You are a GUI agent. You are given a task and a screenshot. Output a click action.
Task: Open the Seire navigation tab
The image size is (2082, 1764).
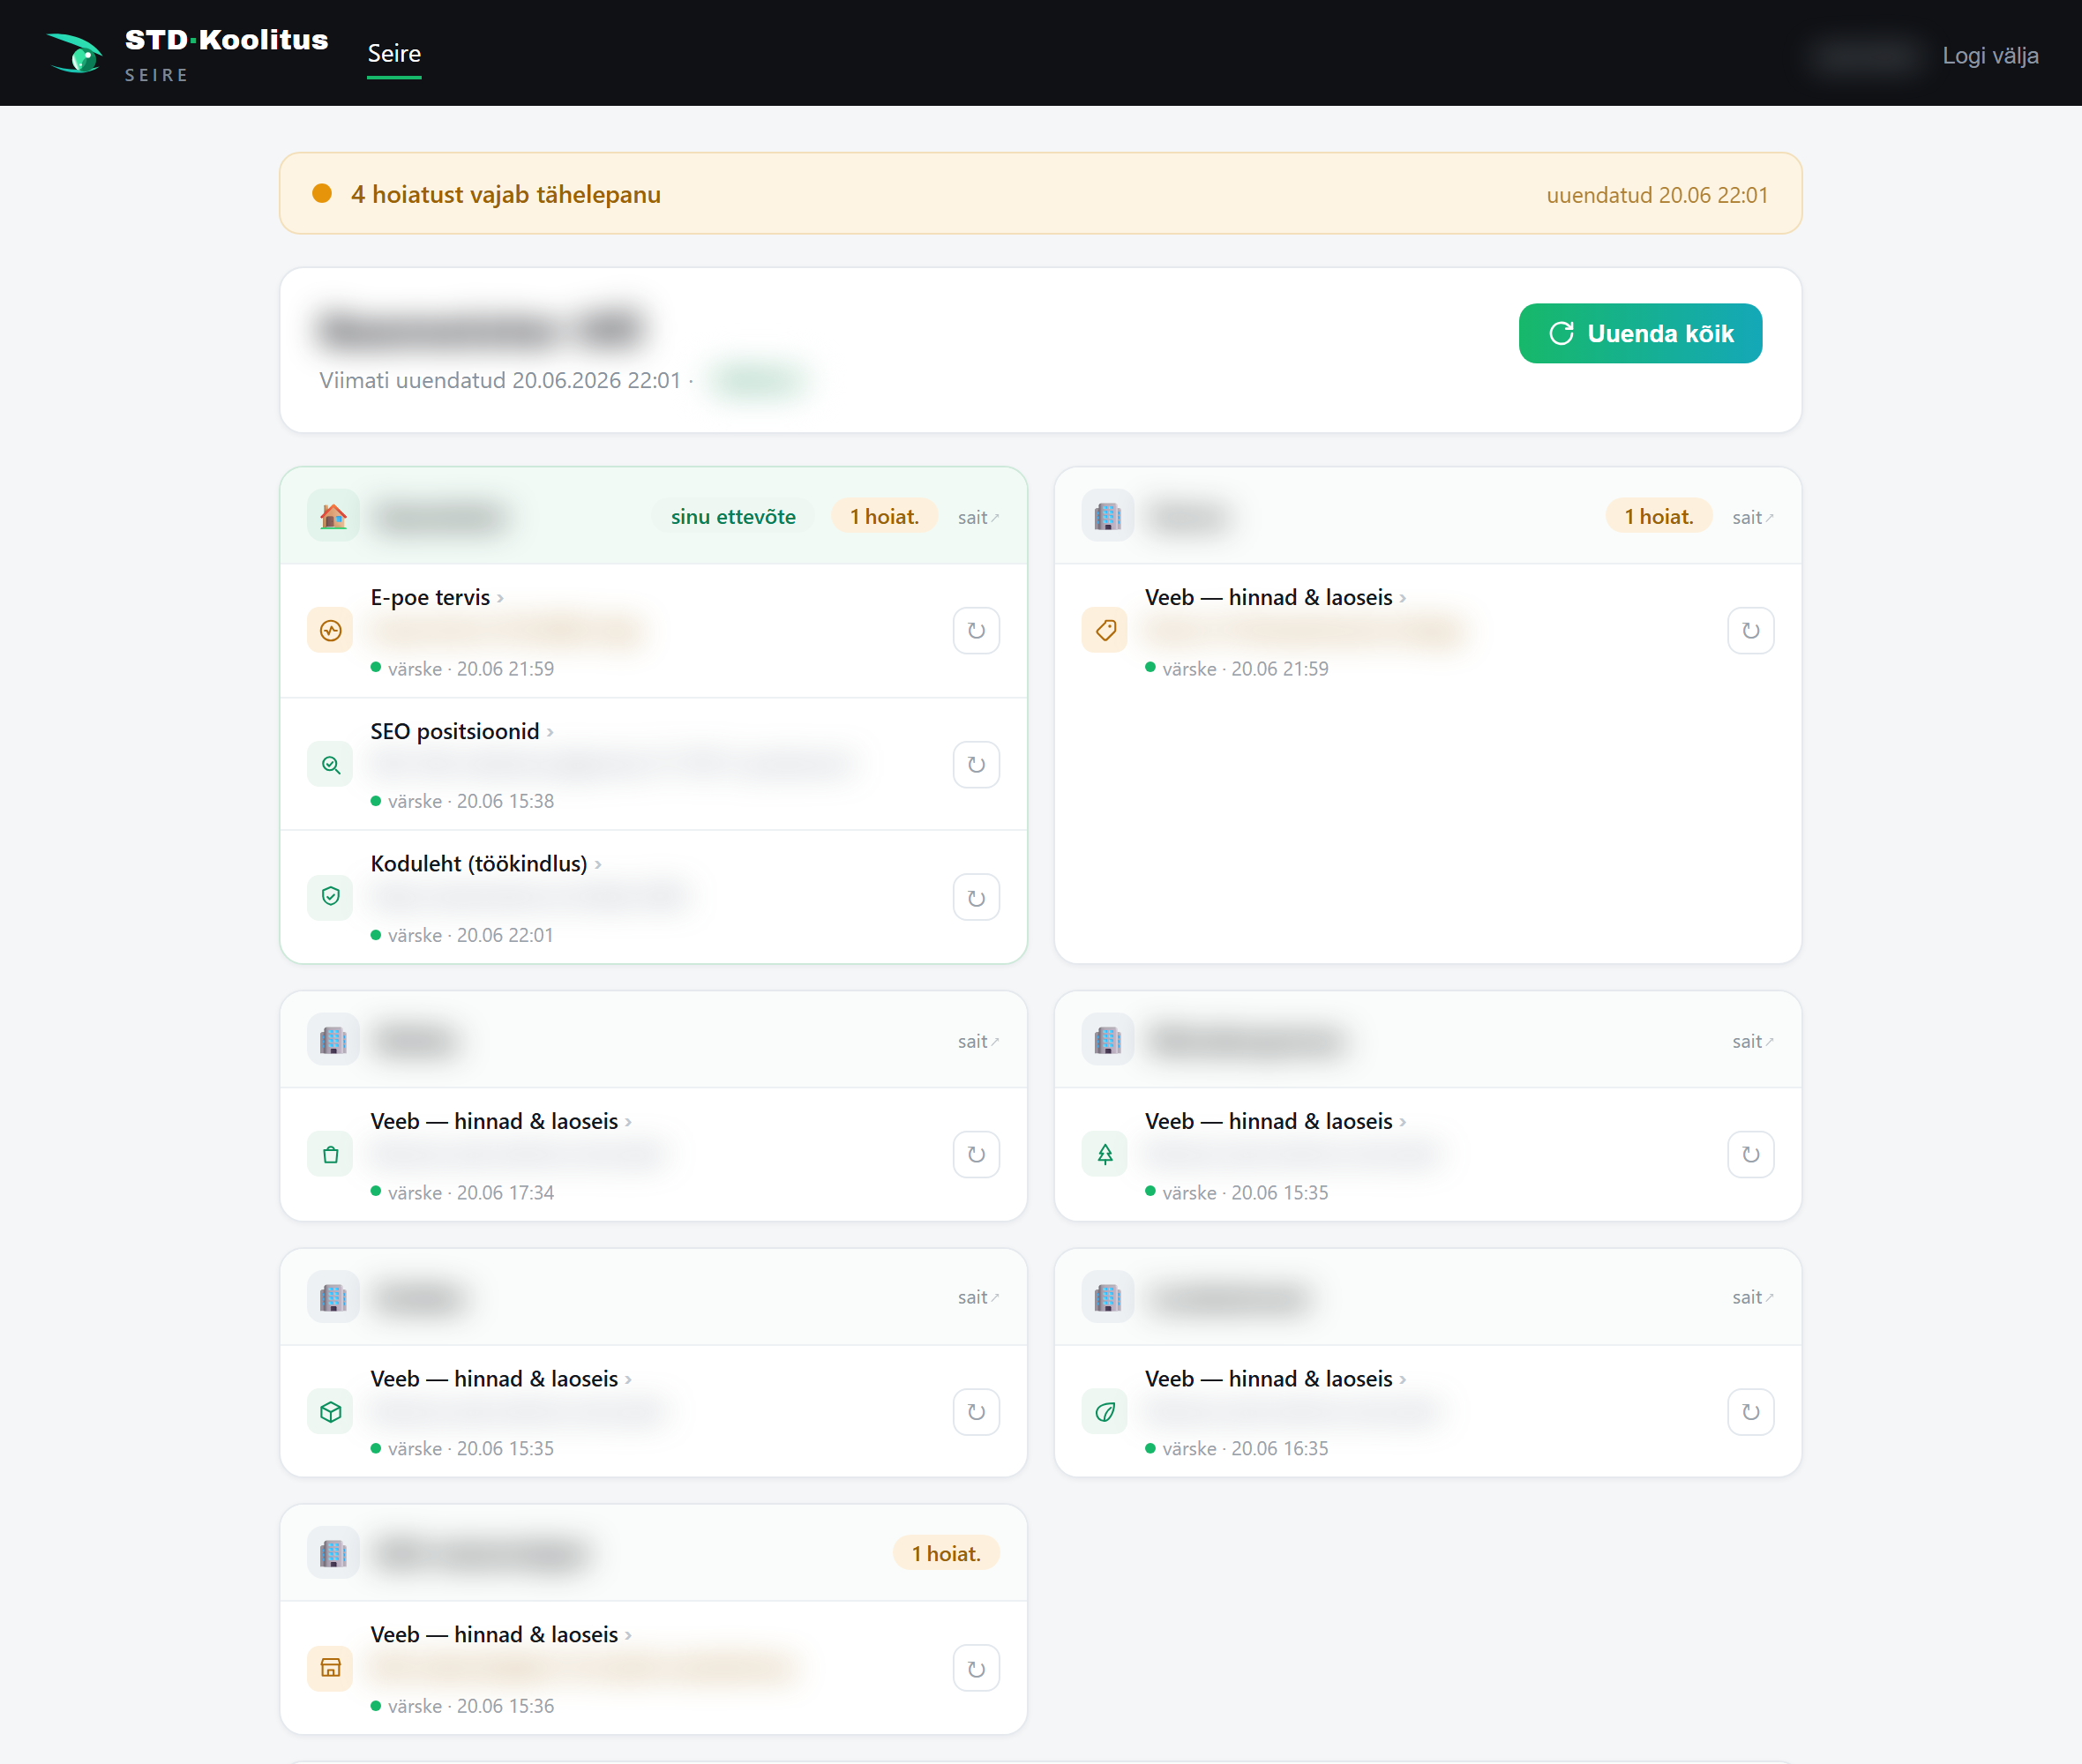click(394, 54)
